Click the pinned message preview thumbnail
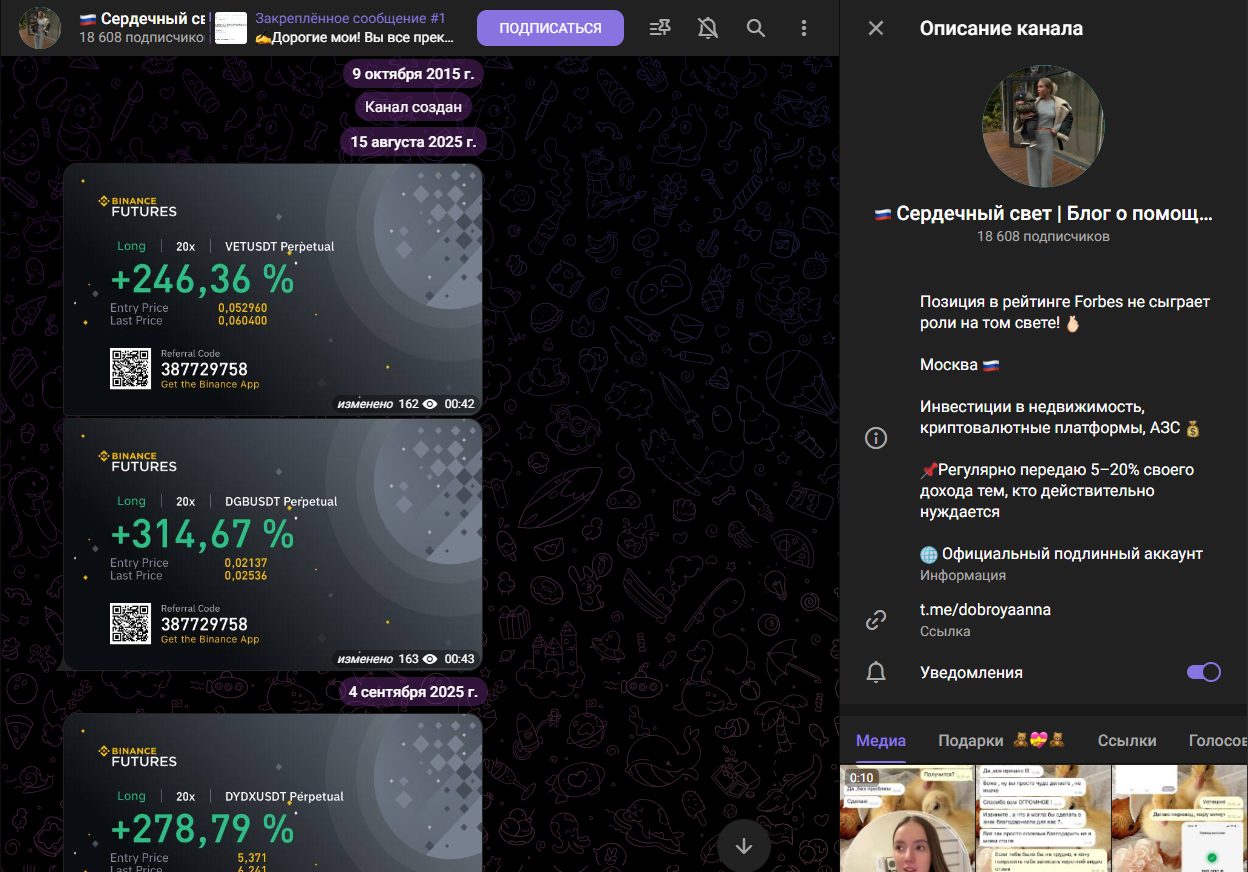1248x872 pixels. point(231,28)
